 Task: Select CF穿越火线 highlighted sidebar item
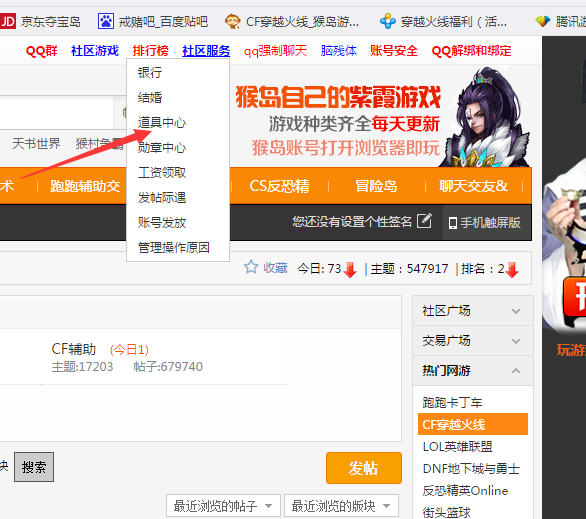(473, 424)
